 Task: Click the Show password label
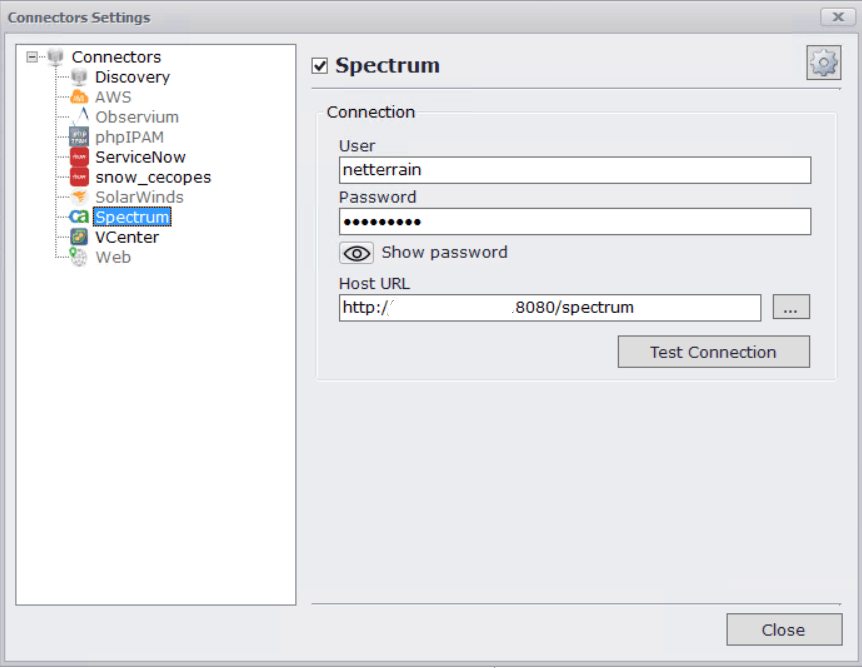click(444, 252)
